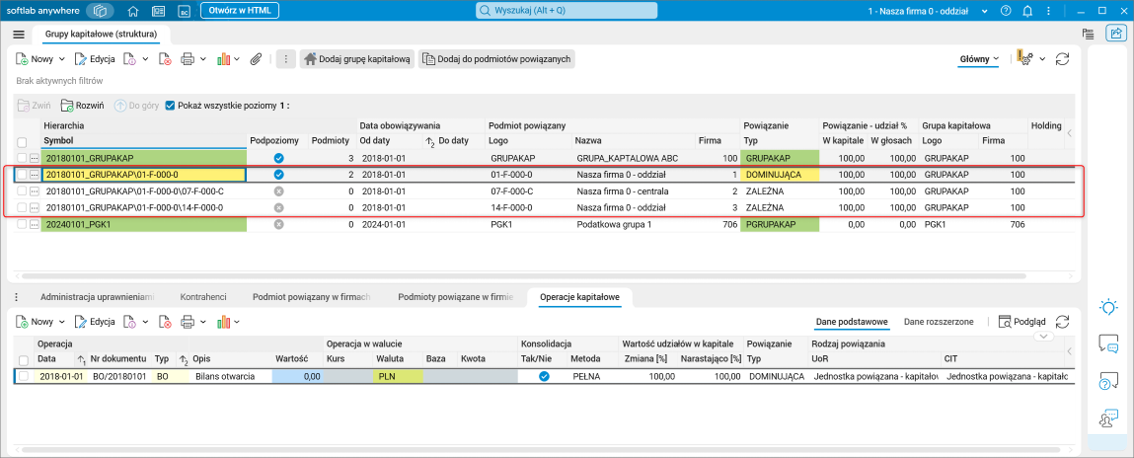The height and width of the screenshot is (458, 1134).
Task: Click the share/export icon at top right
Action: pos(1114,33)
